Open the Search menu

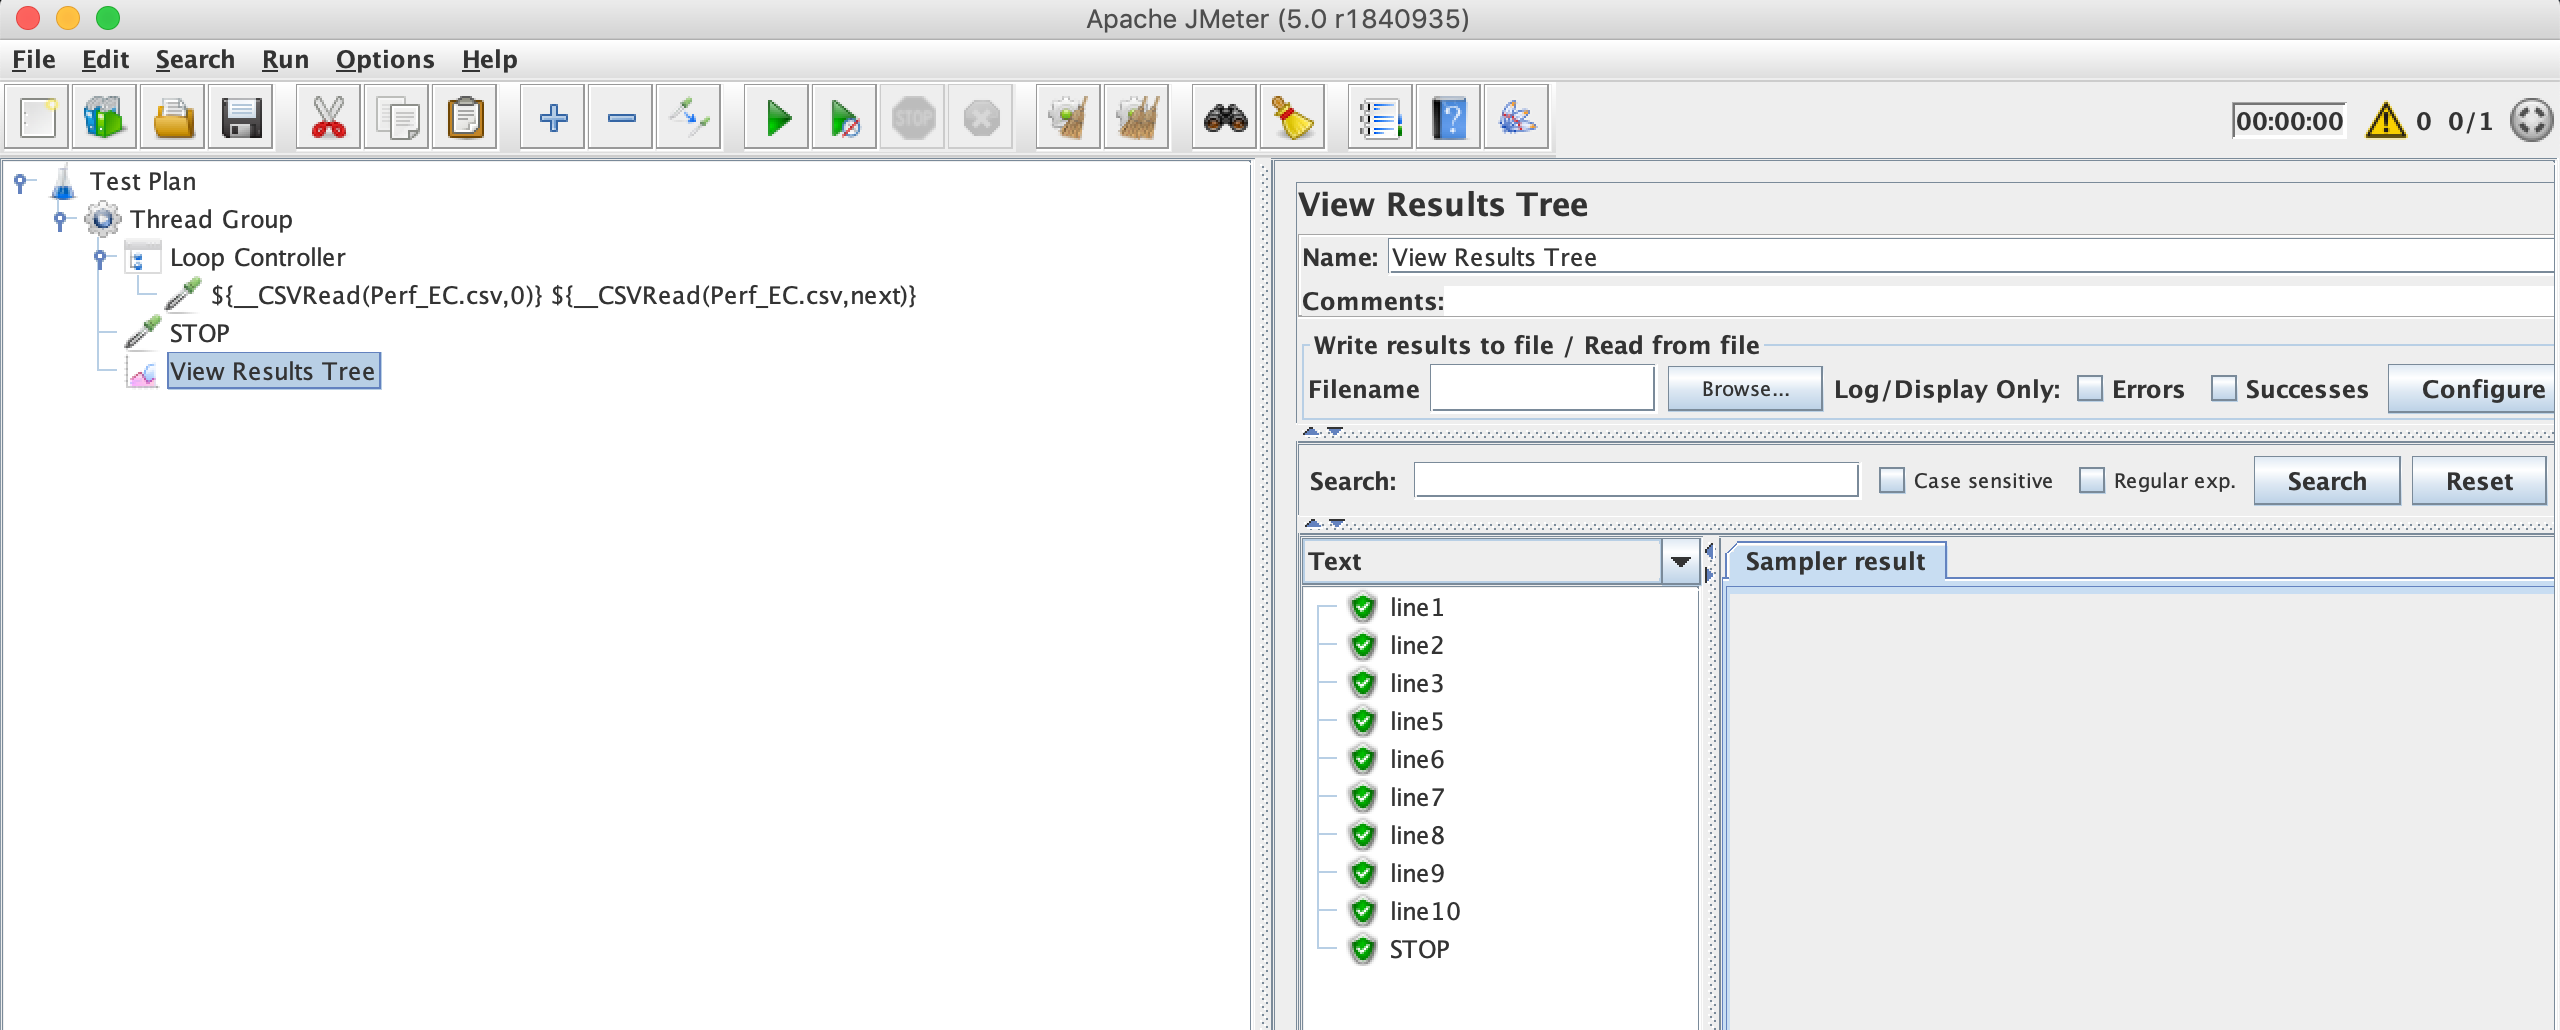pos(195,60)
